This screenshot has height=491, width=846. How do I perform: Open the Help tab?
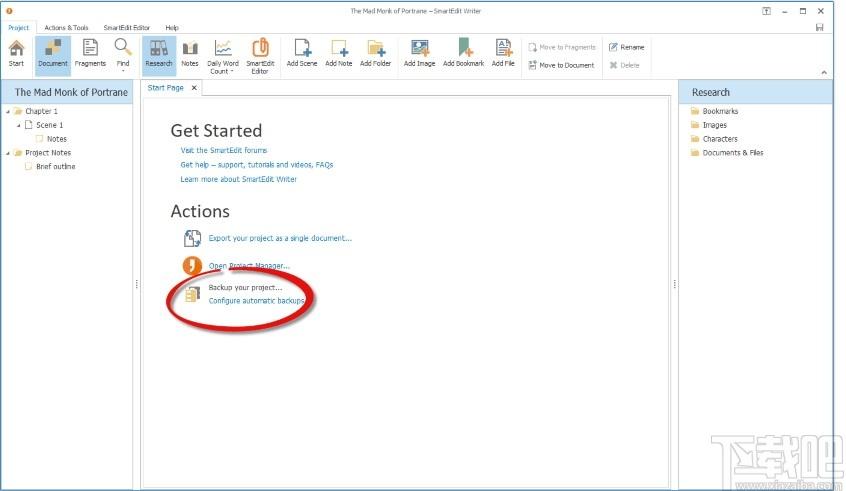(x=172, y=28)
